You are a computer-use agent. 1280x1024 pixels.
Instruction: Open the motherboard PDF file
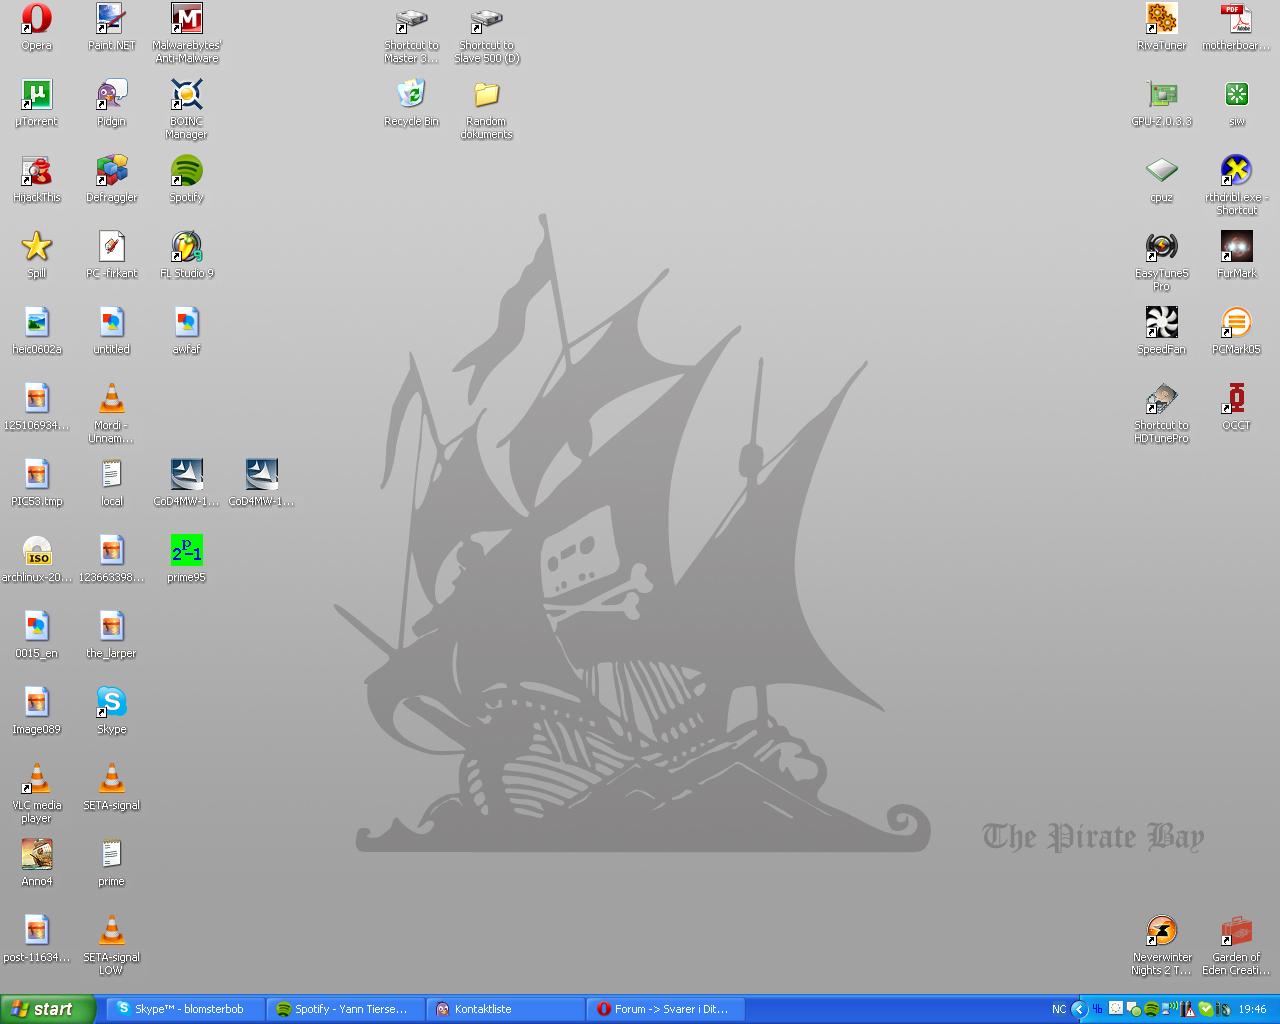tap(1236, 27)
